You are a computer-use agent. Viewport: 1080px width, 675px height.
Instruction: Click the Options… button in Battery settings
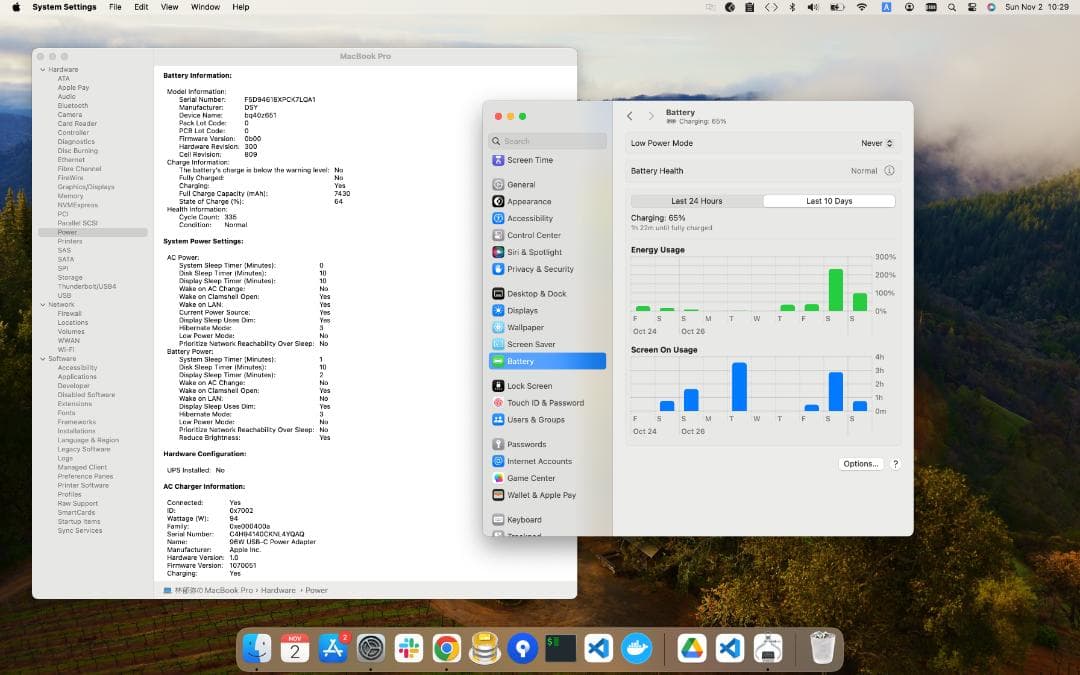pos(860,463)
